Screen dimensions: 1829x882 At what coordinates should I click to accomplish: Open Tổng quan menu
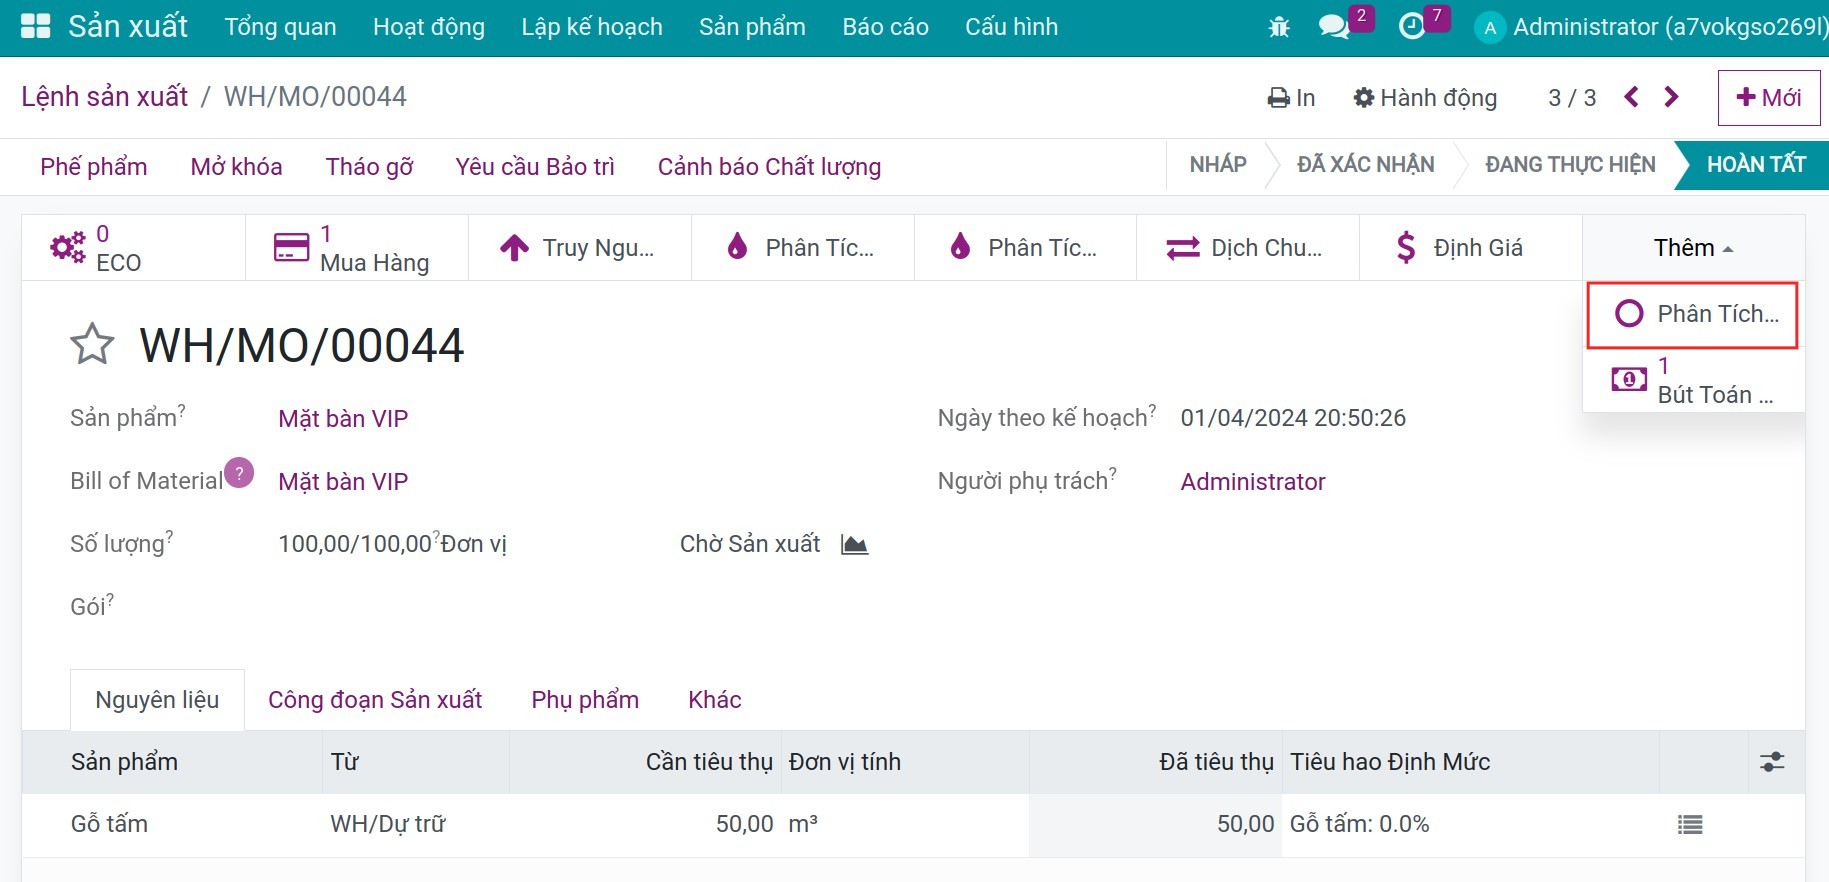click(281, 27)
